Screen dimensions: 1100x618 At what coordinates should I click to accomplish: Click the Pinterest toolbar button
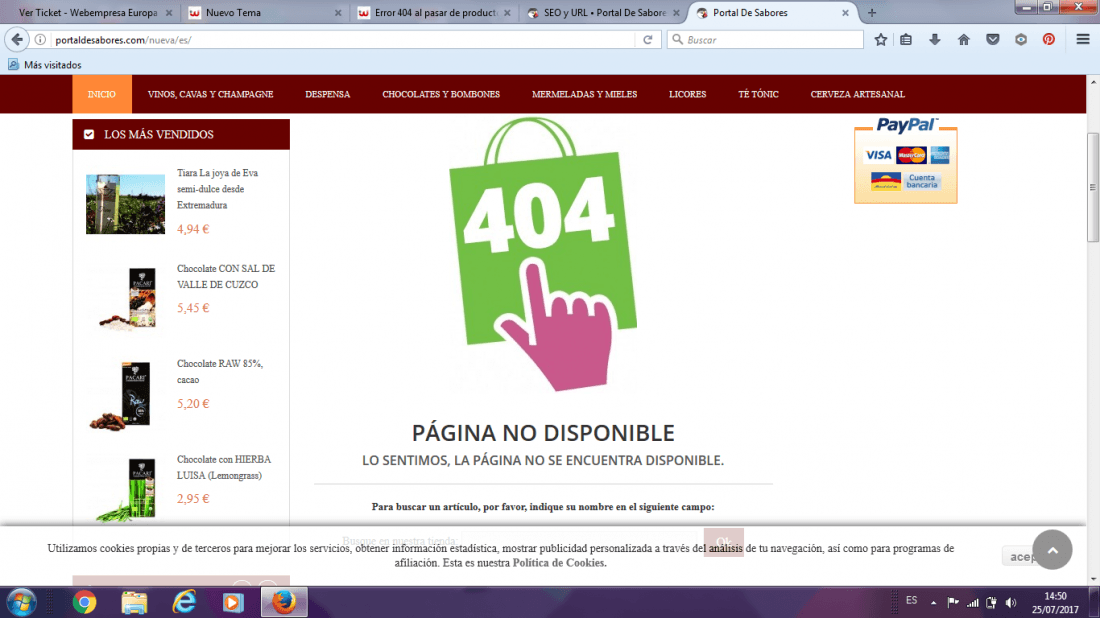click(1049, 40)
